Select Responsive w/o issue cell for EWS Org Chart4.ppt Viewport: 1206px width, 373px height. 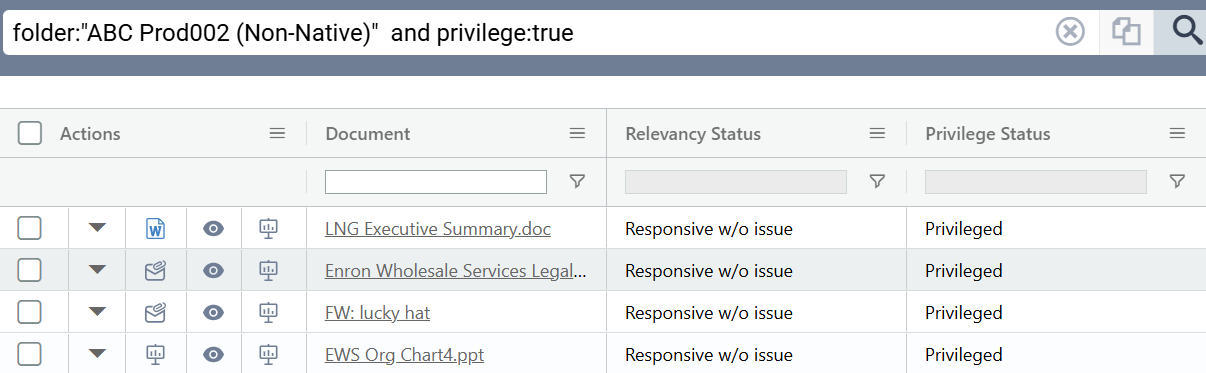click(x=756, y=354)
